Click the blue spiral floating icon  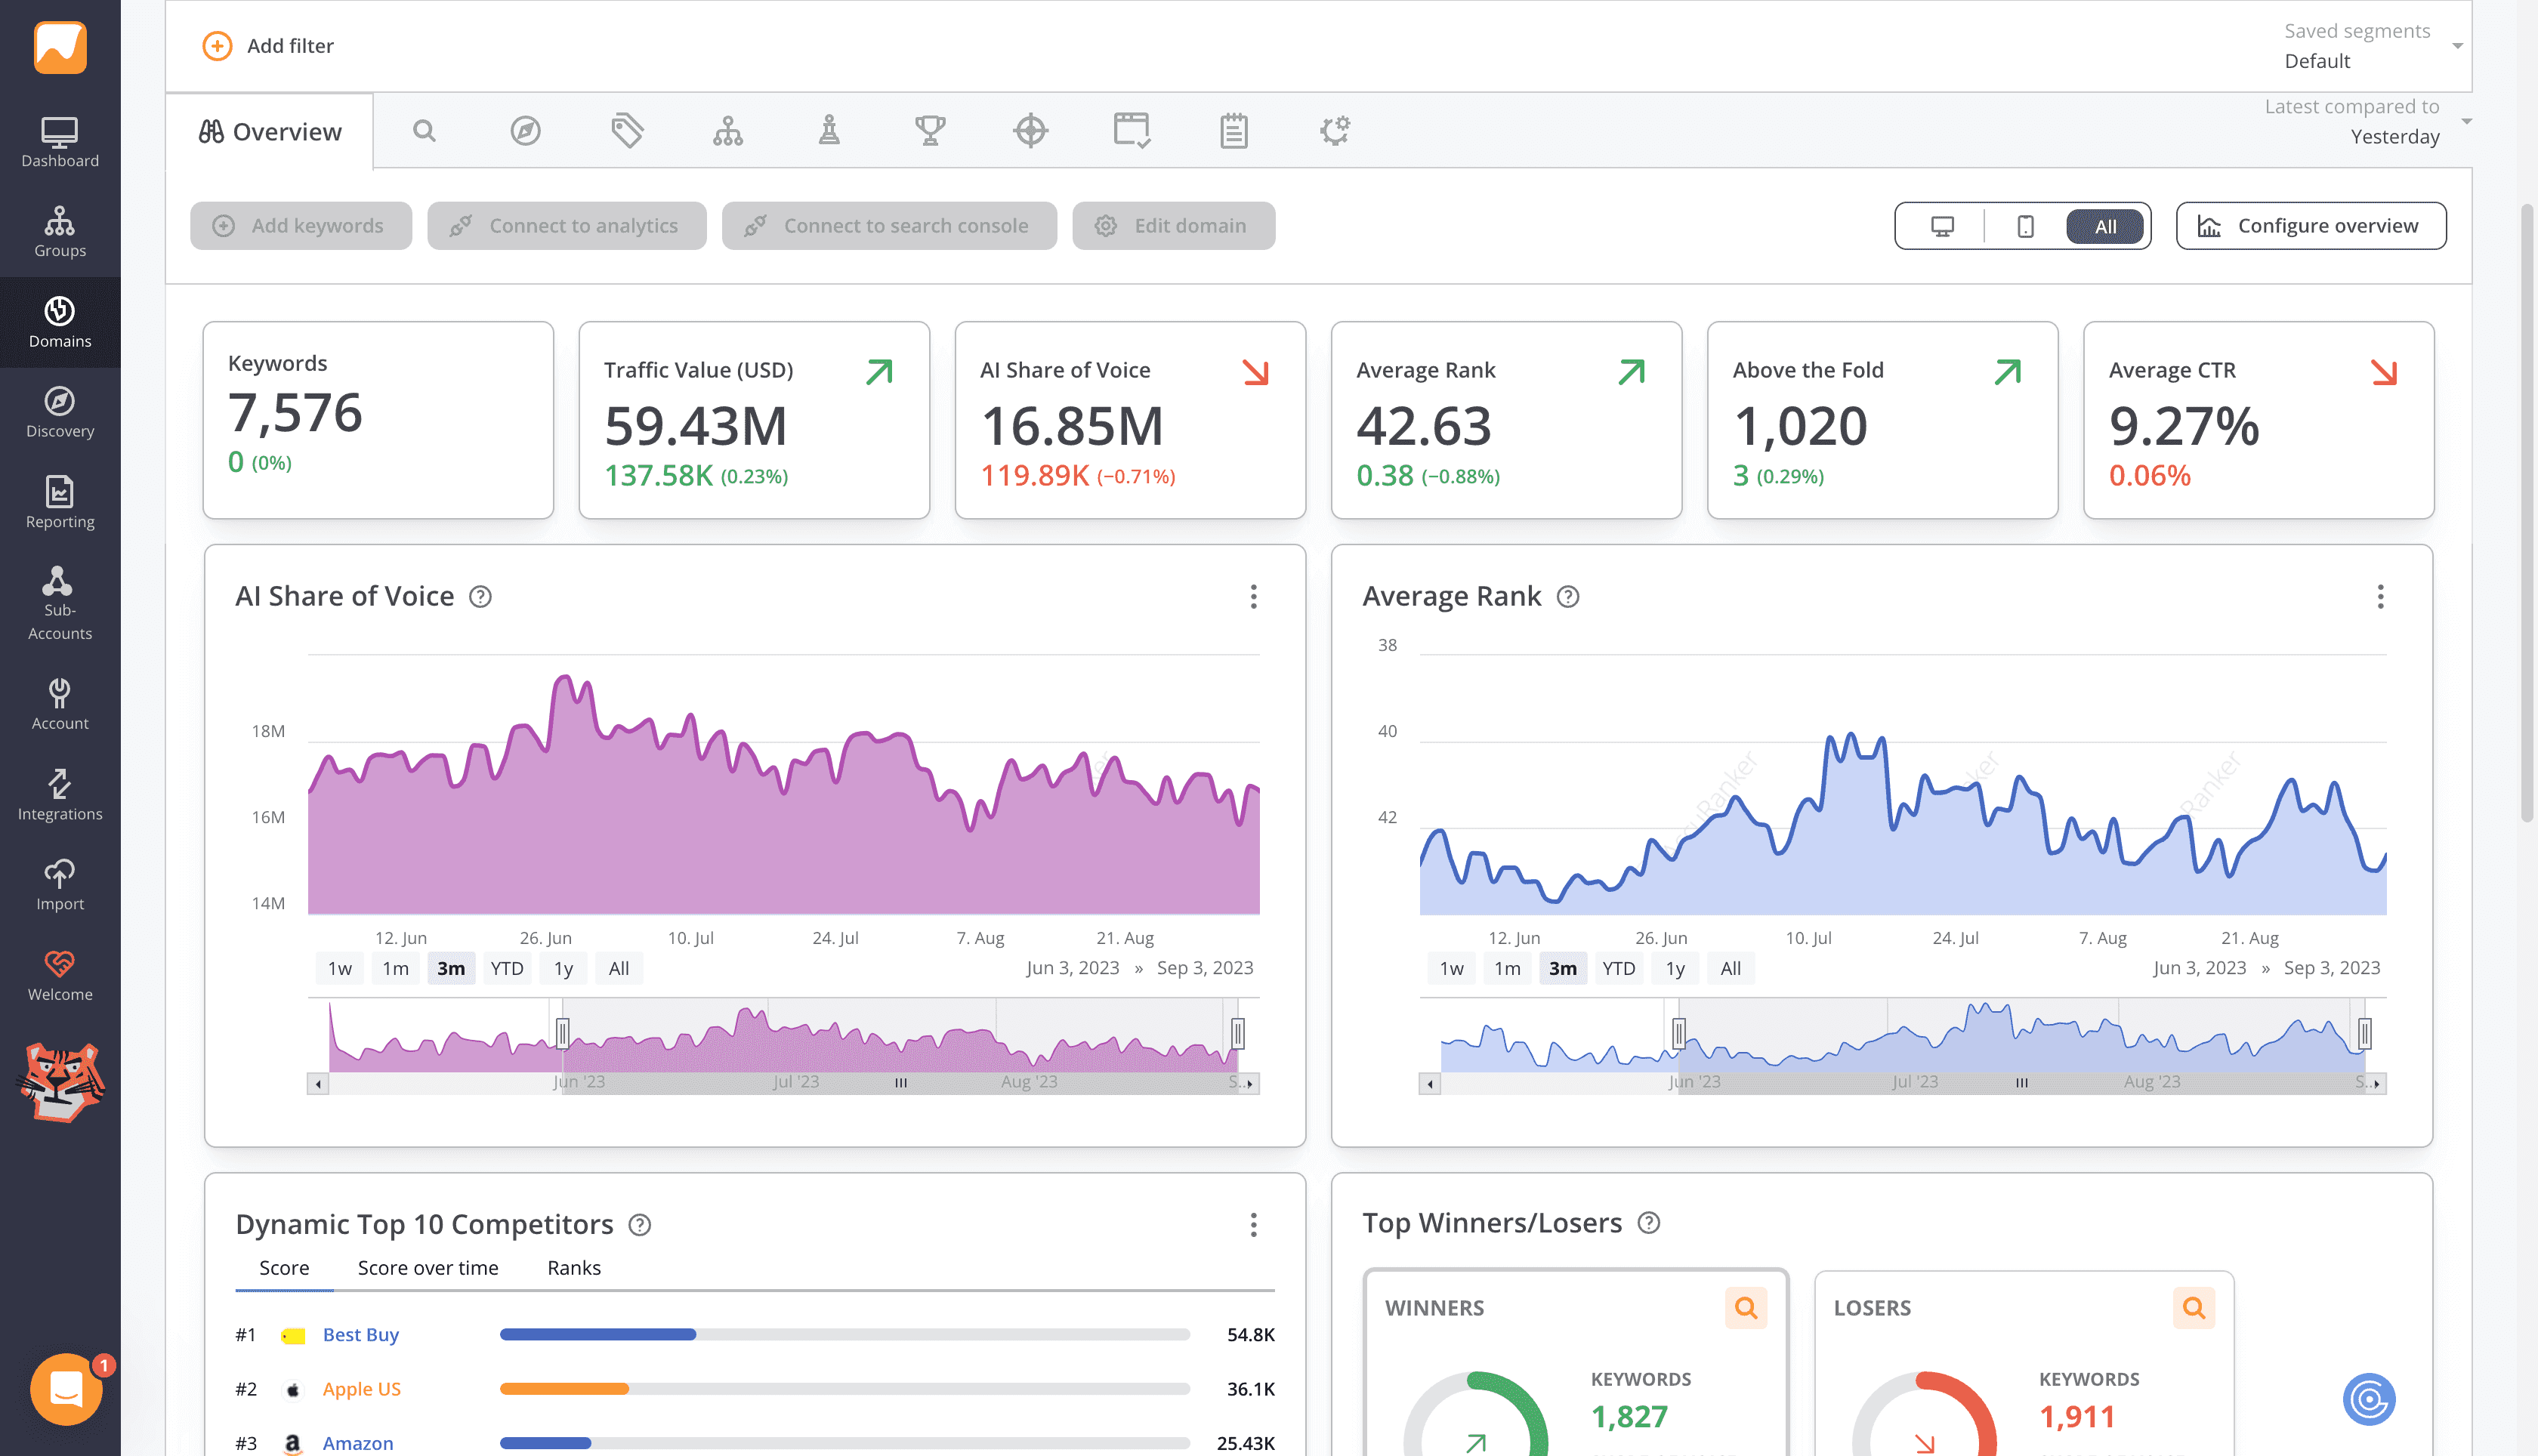coord(2369,1399)
